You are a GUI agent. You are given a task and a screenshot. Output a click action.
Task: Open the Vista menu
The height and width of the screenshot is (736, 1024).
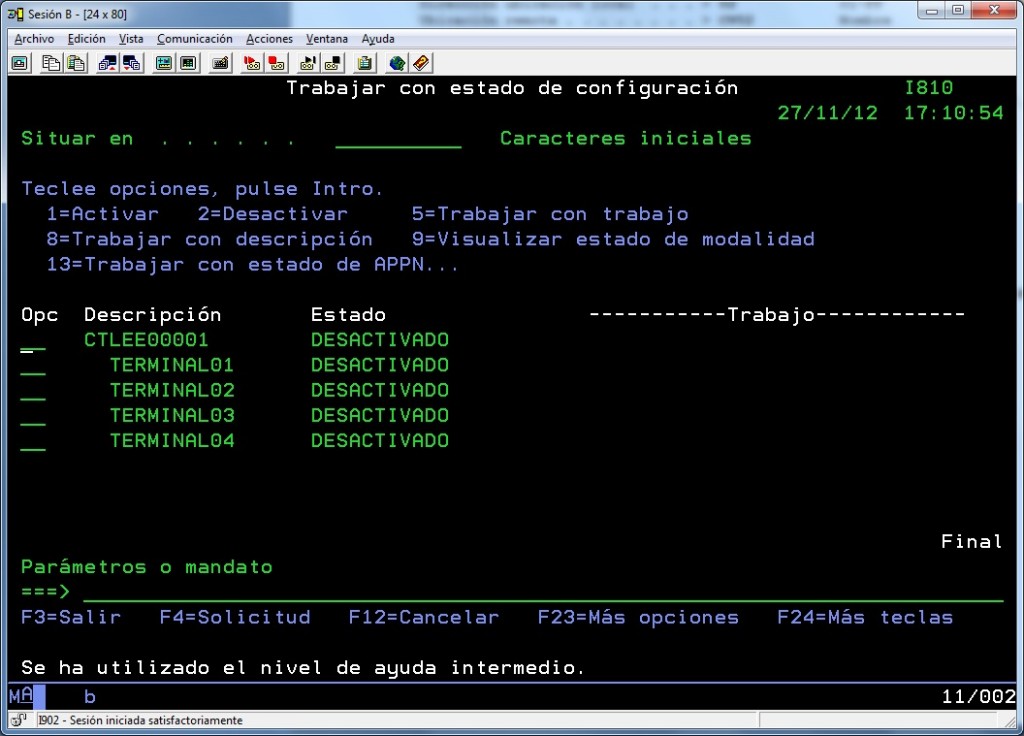(131, 39)
